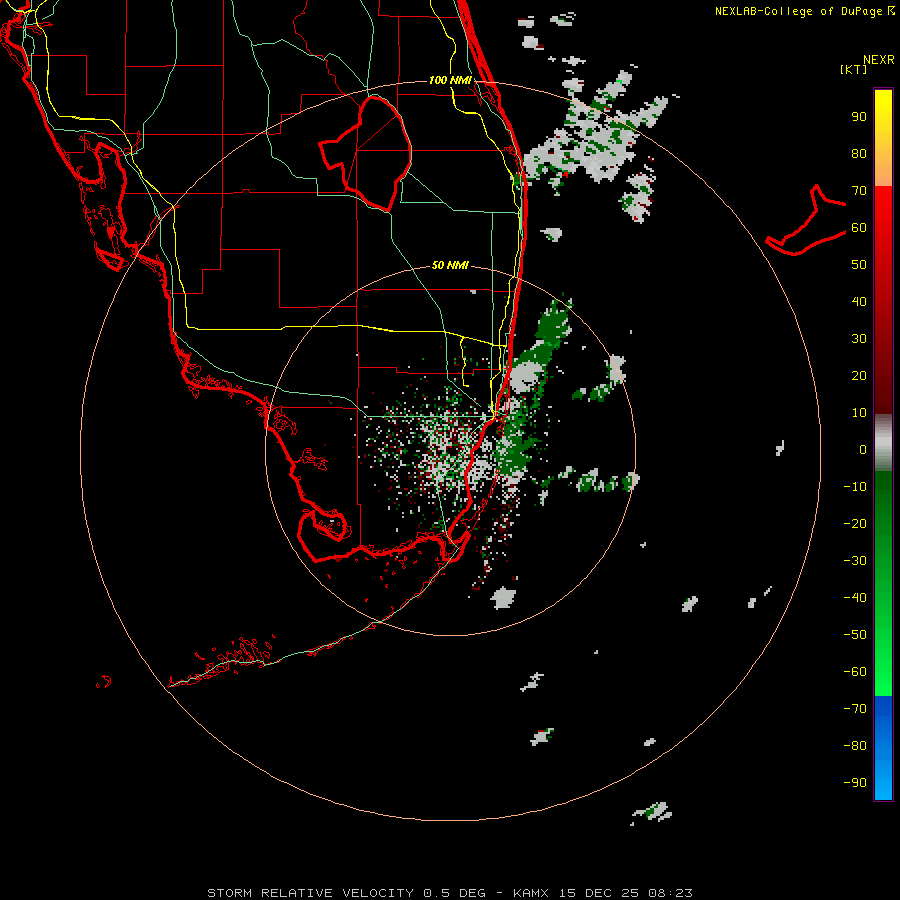Click the Bahamas island outline east of Florida
This screenshot has width=900, height=900.
[x=806, y=221]
